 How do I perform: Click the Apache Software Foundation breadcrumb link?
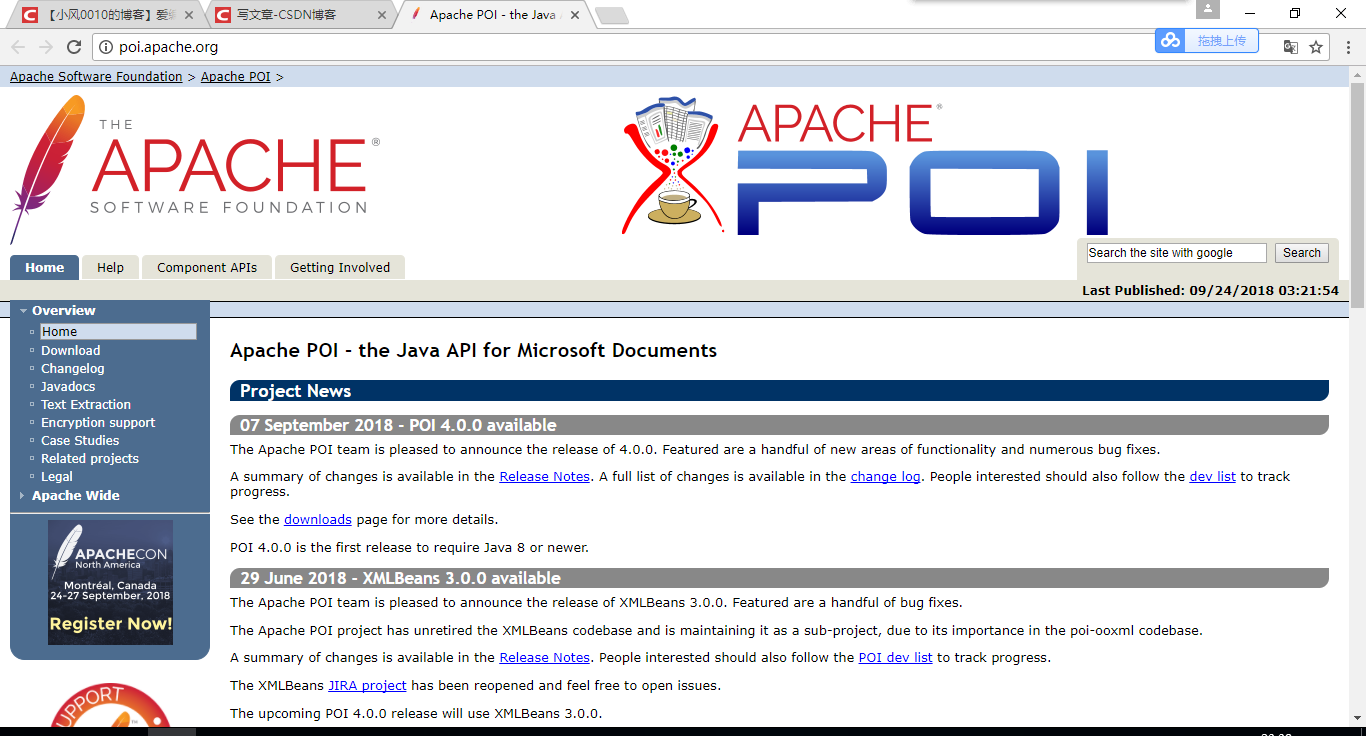pyautogui.click(x=96, y=76)
